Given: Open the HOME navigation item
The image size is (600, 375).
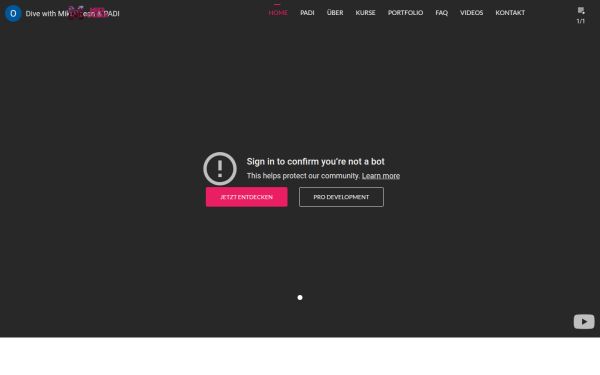Looking at the screenshot, I should (278, 13).
